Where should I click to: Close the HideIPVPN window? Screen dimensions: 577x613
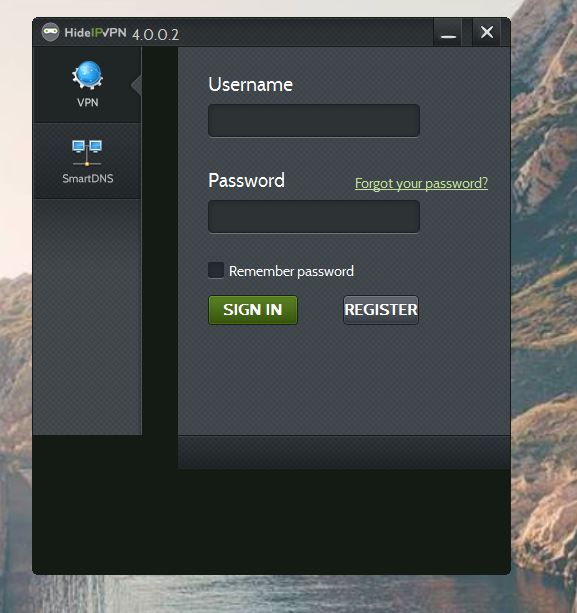click(x=486, y=32)
